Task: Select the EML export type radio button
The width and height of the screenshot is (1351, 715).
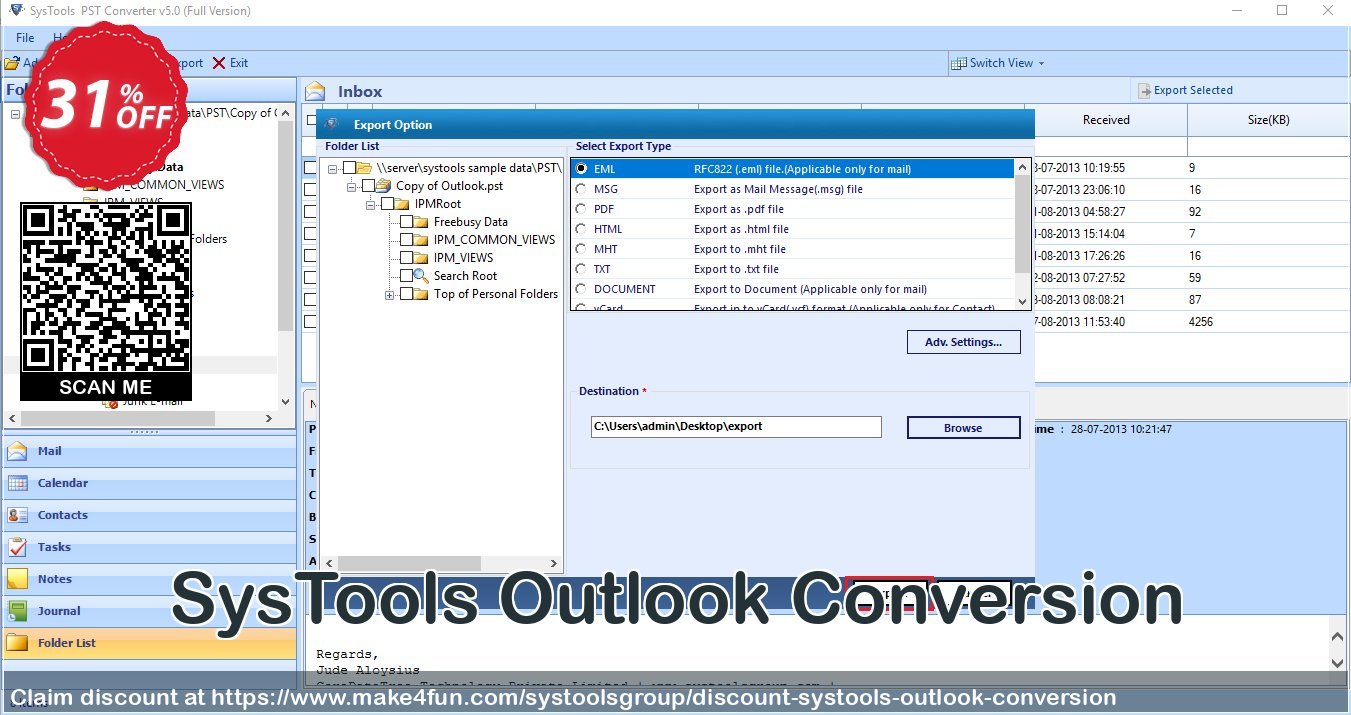Action: pyautogui.click(x=581, y=169)
